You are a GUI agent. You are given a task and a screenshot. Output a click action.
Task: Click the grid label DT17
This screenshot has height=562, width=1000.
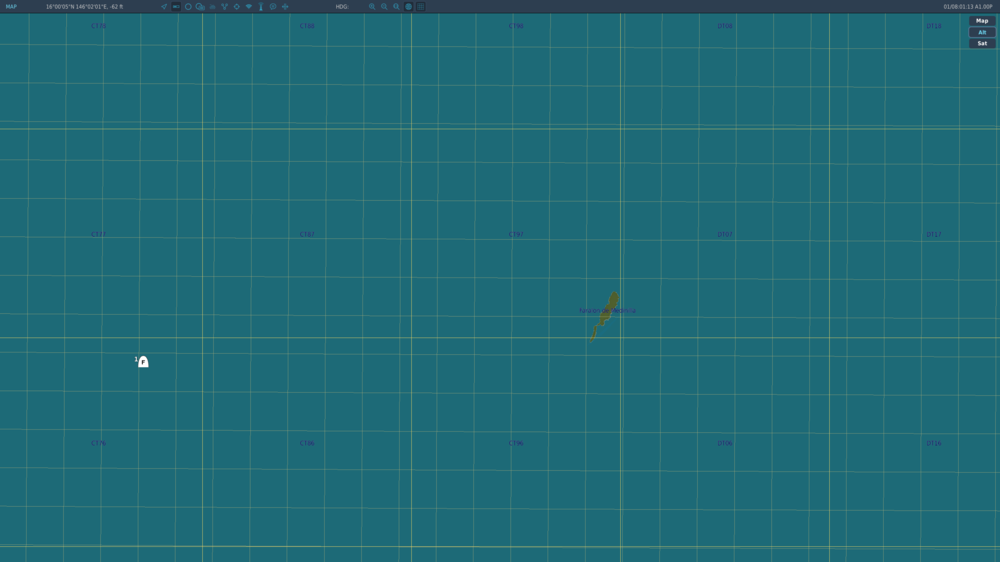coord(934,235)
